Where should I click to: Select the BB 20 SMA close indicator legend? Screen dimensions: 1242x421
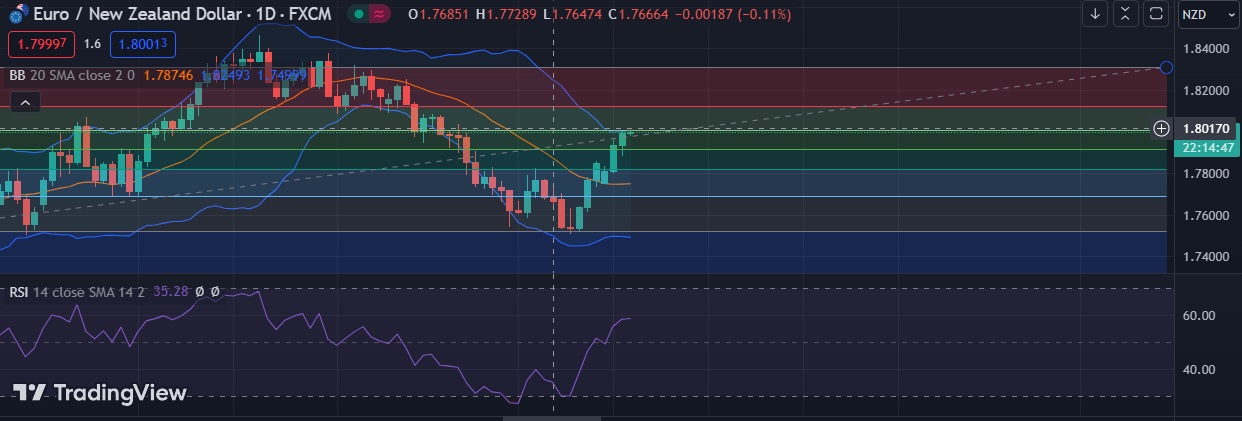point(72,74)
